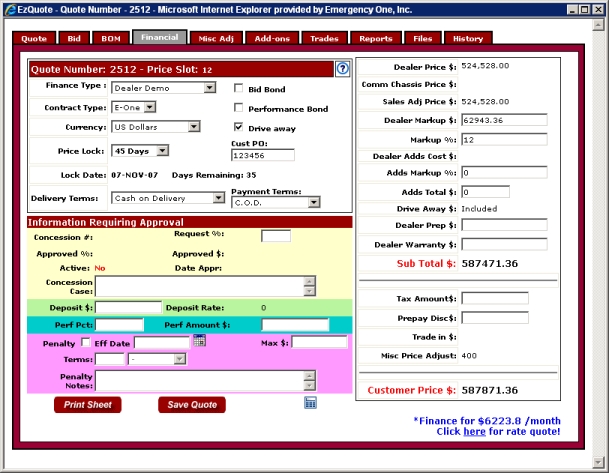
Task: Switch to the Reports tab
Action: tap(376, 38)
